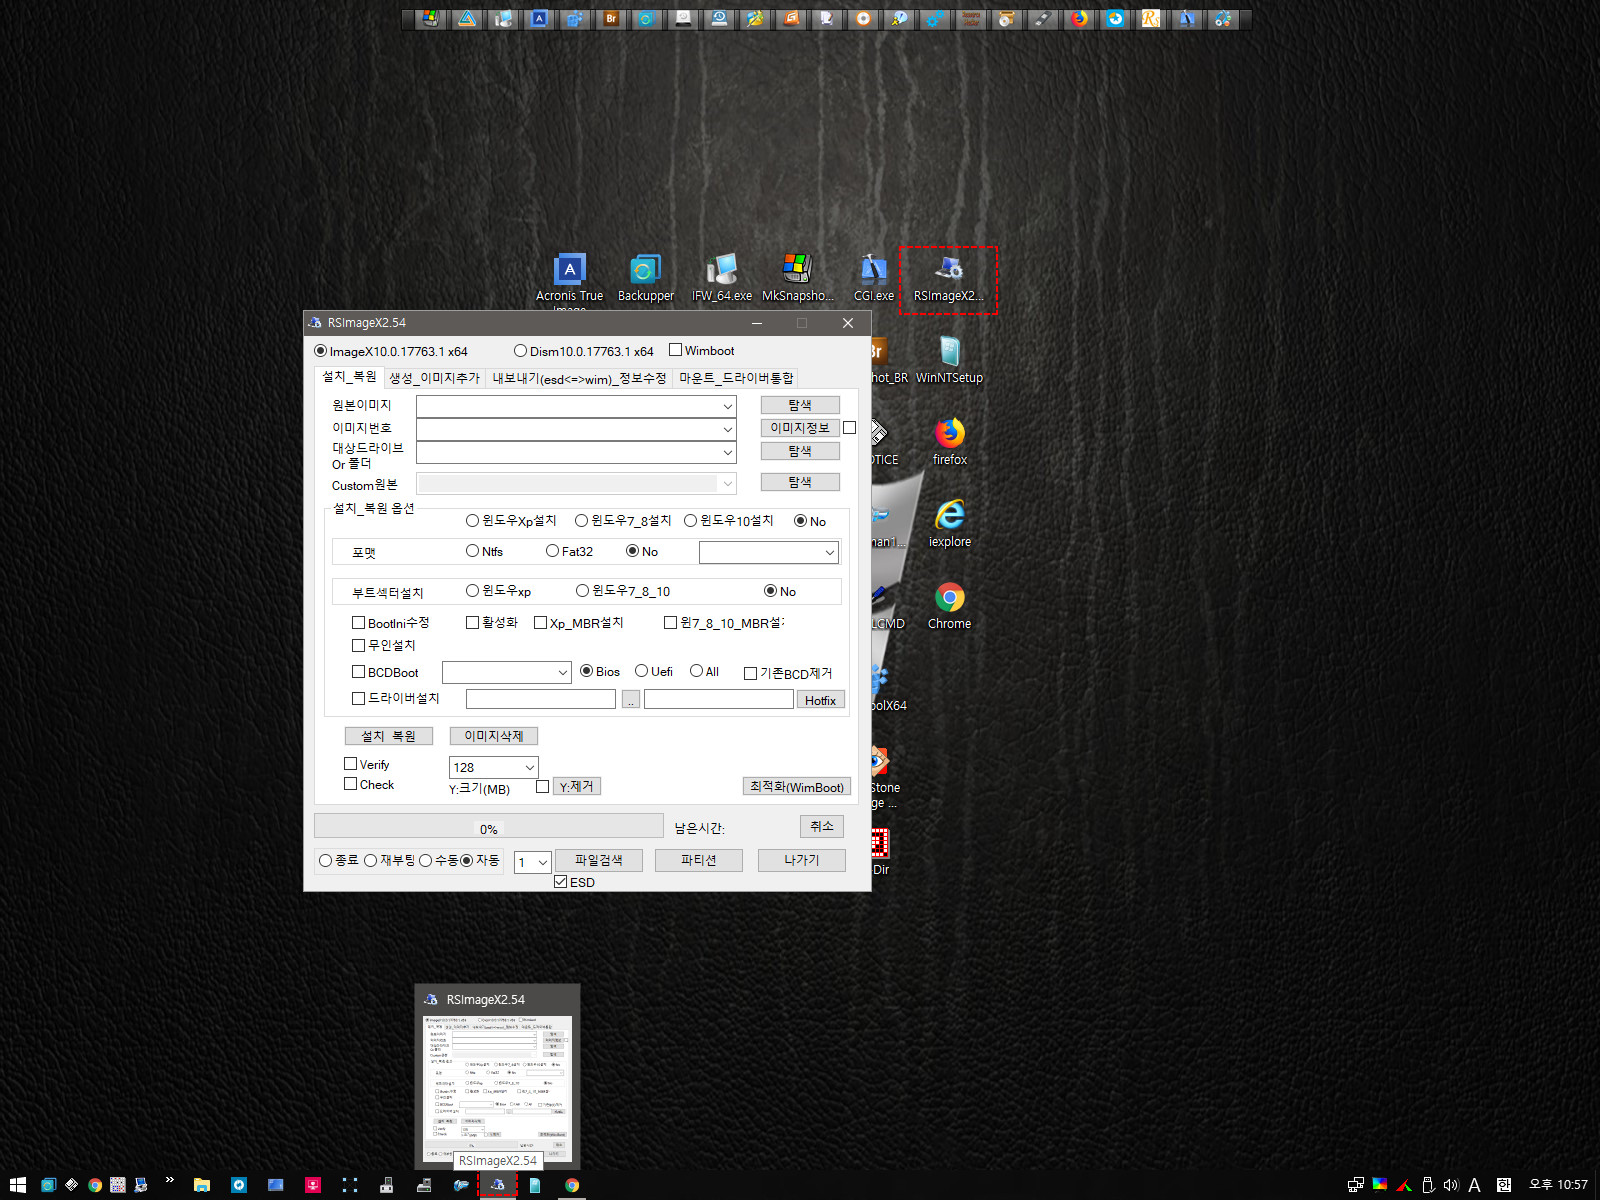This screenshot has width=1600, height=1200.
Task: Open the Windows Start menu
Action: pyautogui.click(x=17, y=1185)
